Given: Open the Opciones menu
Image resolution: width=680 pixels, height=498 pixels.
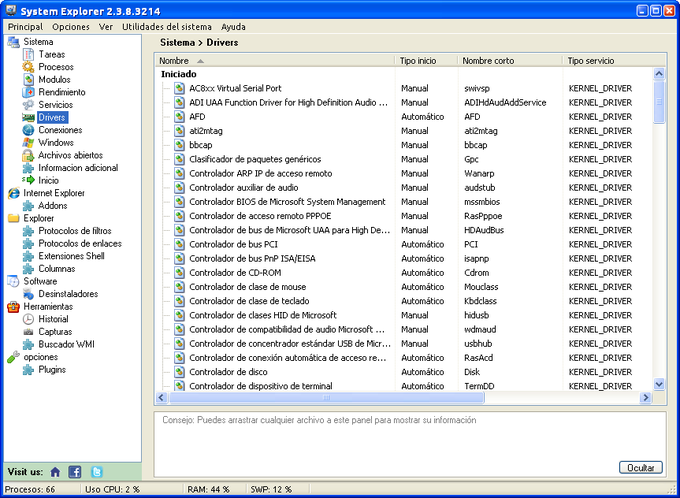Looking at the screenshot, I should coord(71,27).
